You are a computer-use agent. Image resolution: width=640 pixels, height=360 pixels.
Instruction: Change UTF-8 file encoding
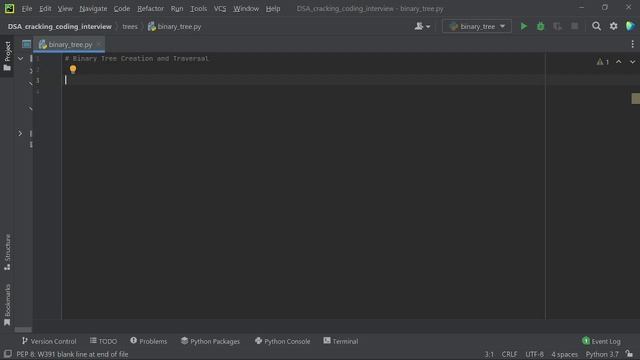[x=534, y=354]
